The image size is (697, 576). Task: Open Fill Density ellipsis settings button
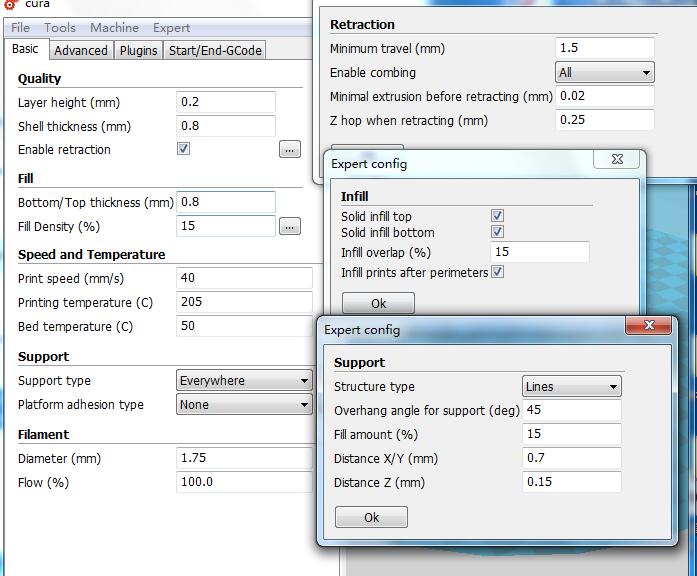tap(290, 226)
